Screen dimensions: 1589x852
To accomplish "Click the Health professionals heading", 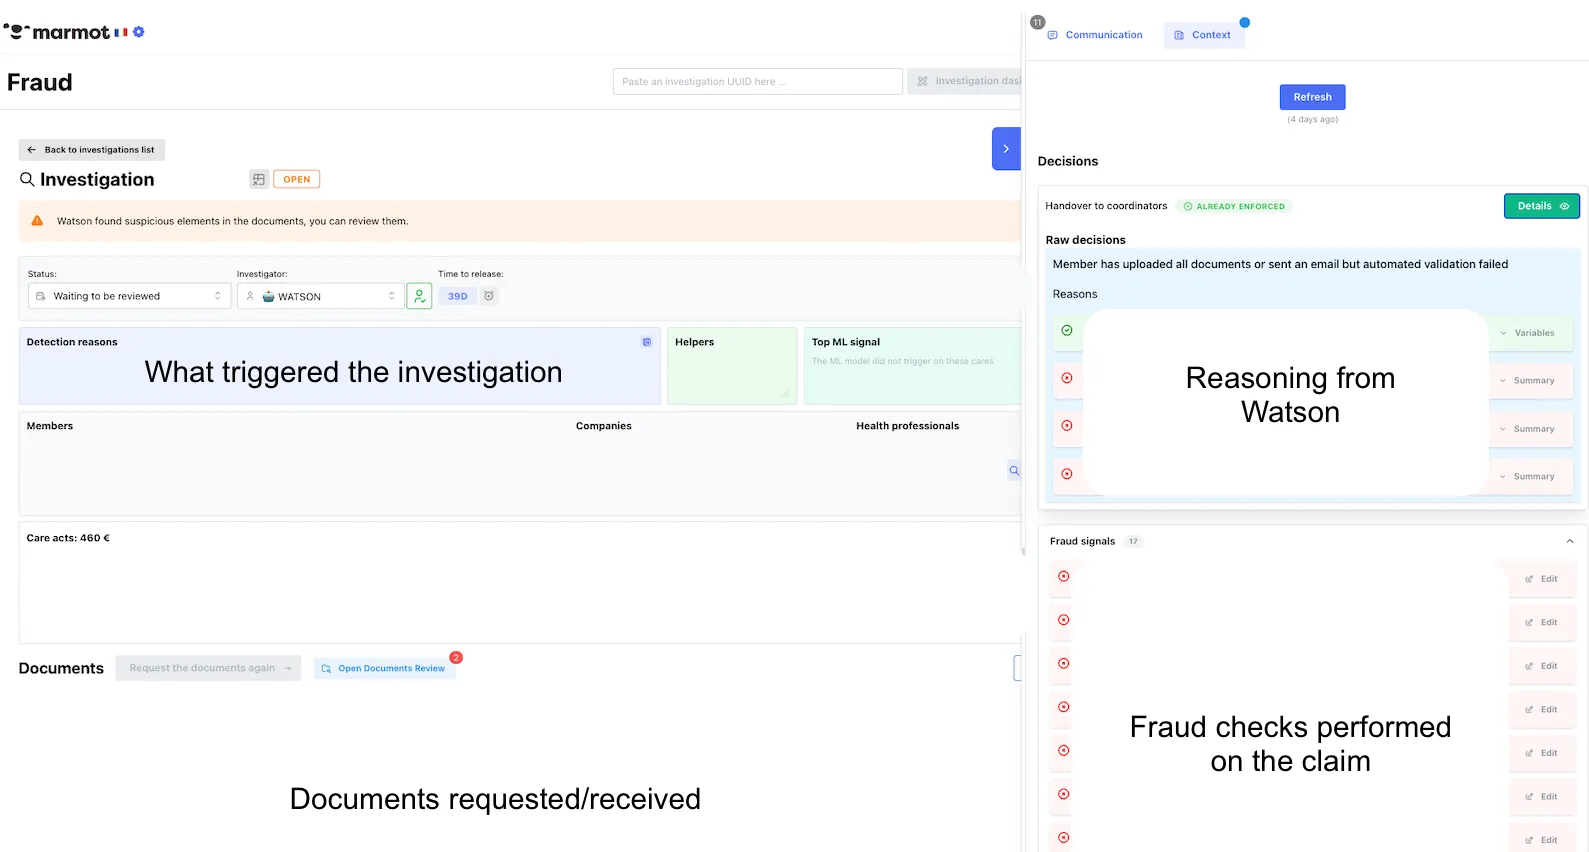I will click(908, 426).
